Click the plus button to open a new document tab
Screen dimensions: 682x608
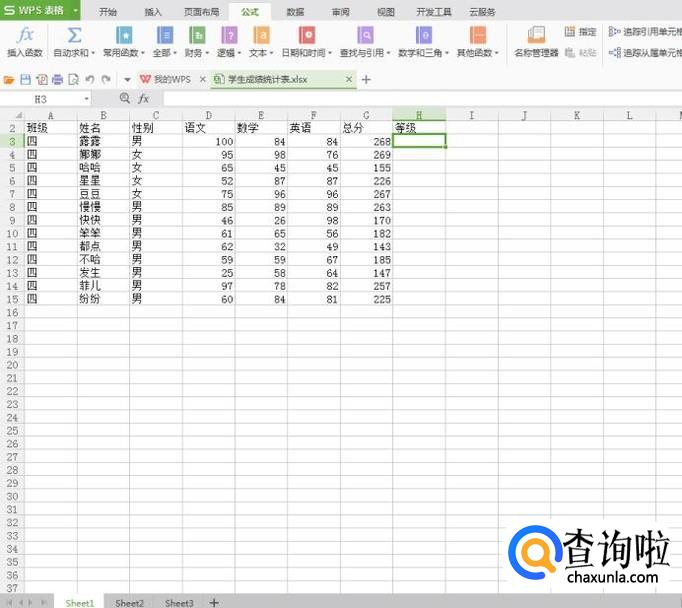(x=366, y=80)
